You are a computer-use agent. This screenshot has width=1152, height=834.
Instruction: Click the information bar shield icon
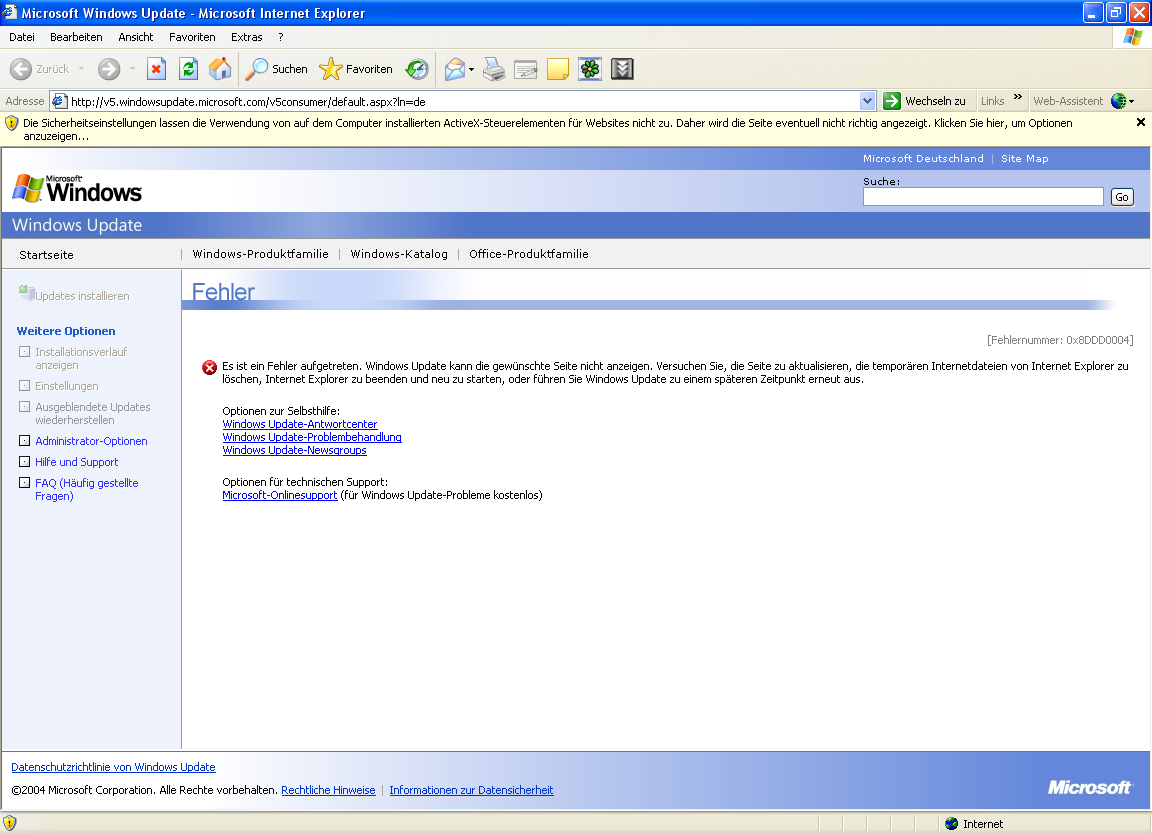point(11,123)
